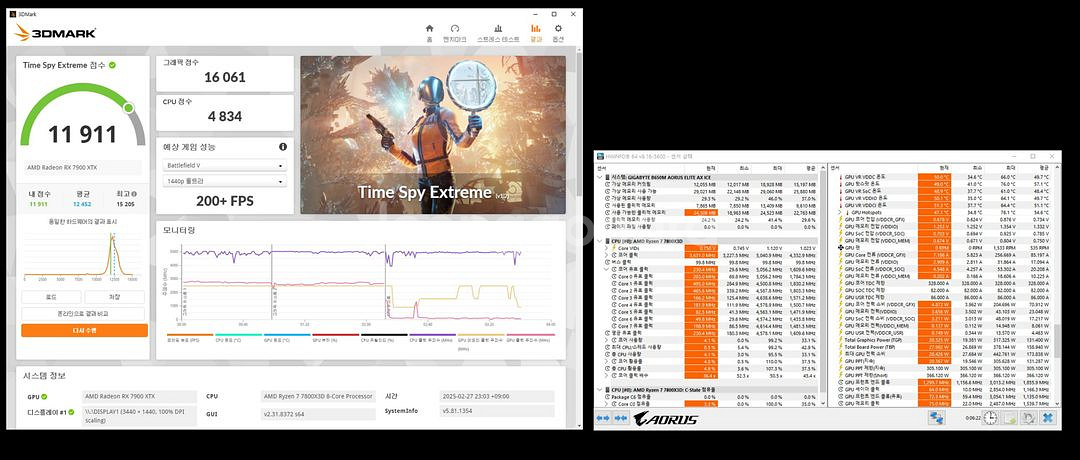
Task: Toggle the pink GPU clock frequency legend series
Action: pos(530,337)
